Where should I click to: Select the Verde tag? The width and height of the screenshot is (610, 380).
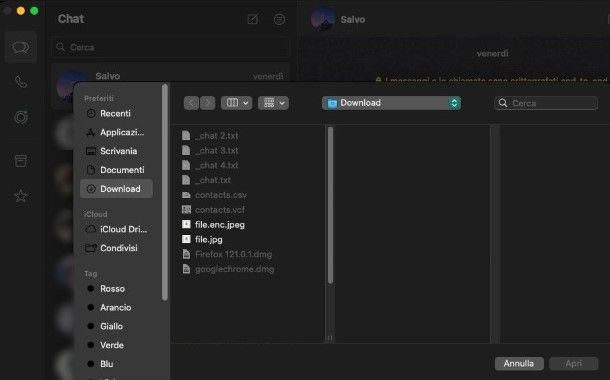pyautogui.click(x=116, y=345)
